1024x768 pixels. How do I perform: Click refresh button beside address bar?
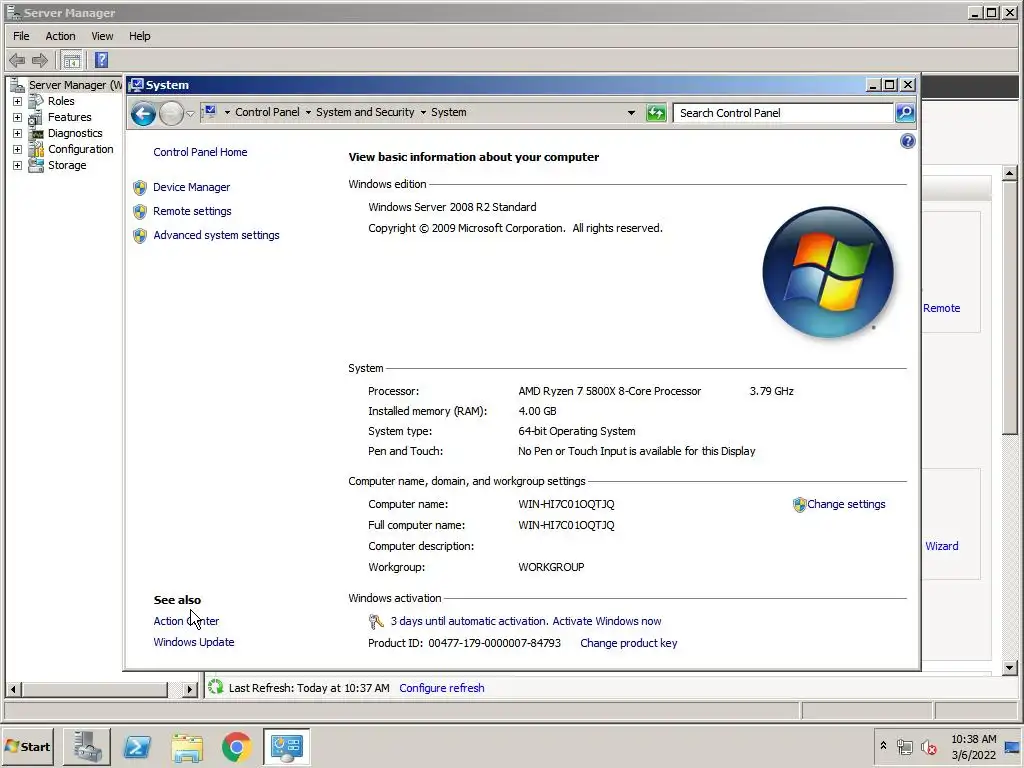[656, 113]
